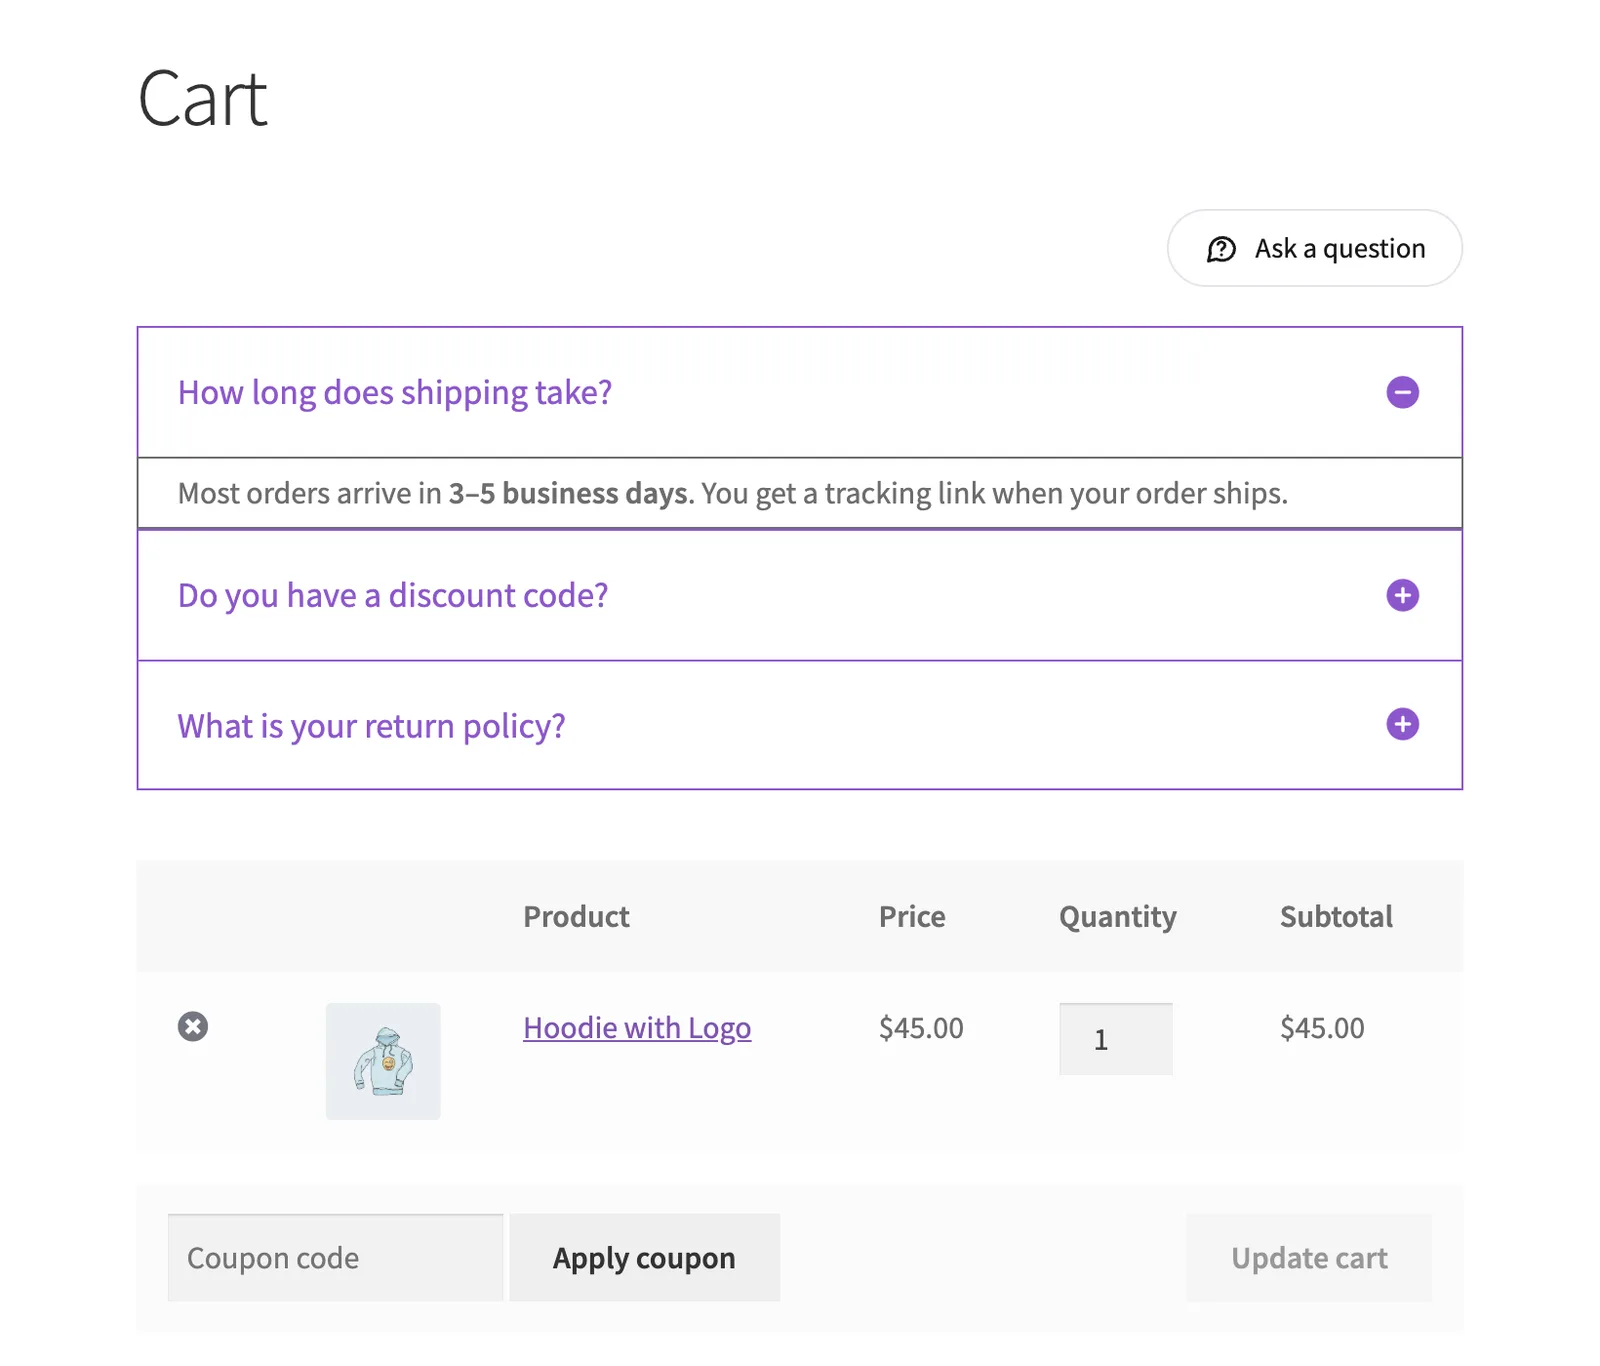Screen dimensions: 1600x1366
Task: Open the hoodie product thumbnail
Action: [x=383, y=1061]
